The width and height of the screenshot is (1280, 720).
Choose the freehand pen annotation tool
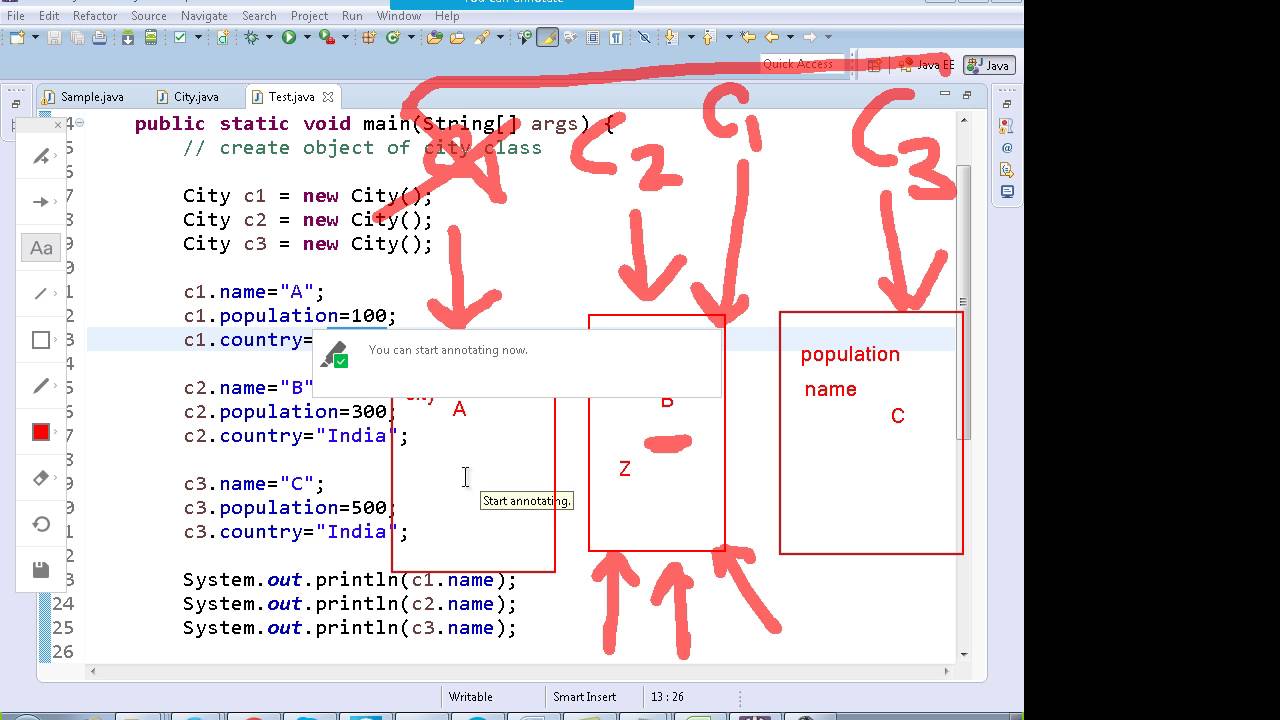click(41, 386)
